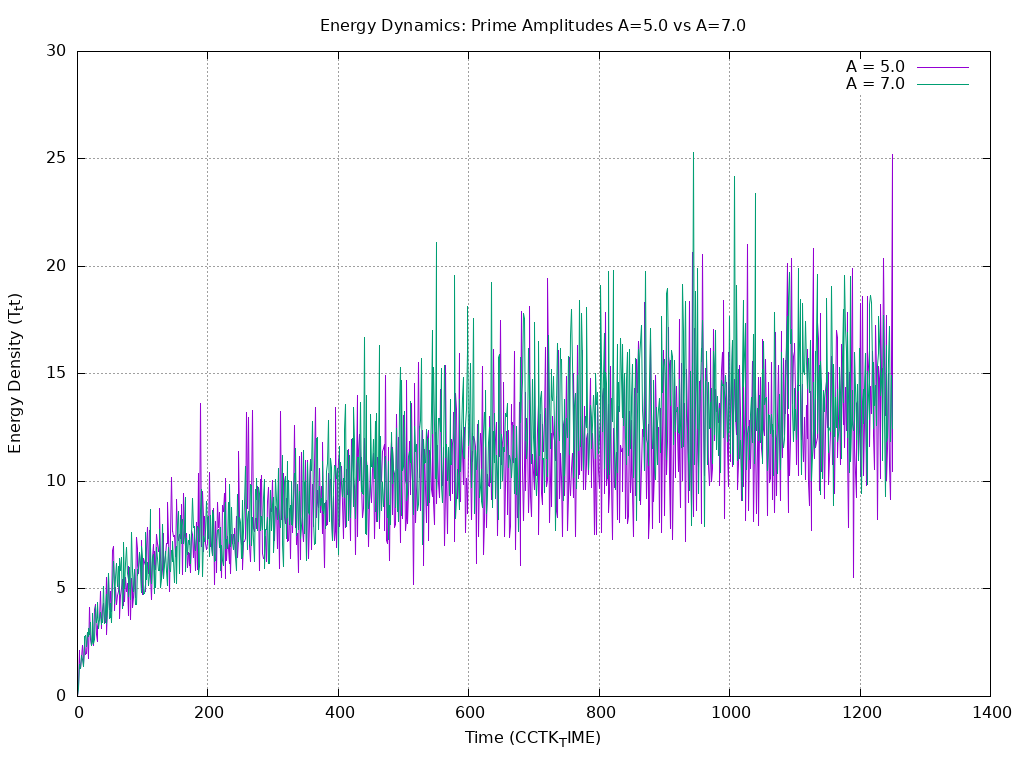
Task: Click the purple dip bottom near time 1190
Action: click(x=853, y=577)
